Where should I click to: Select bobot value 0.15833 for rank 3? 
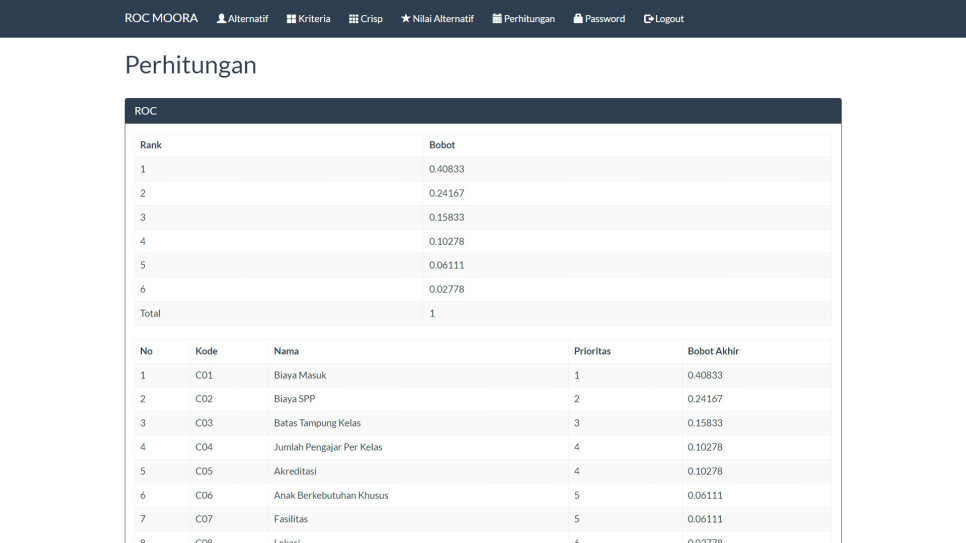tap(447, 217)
